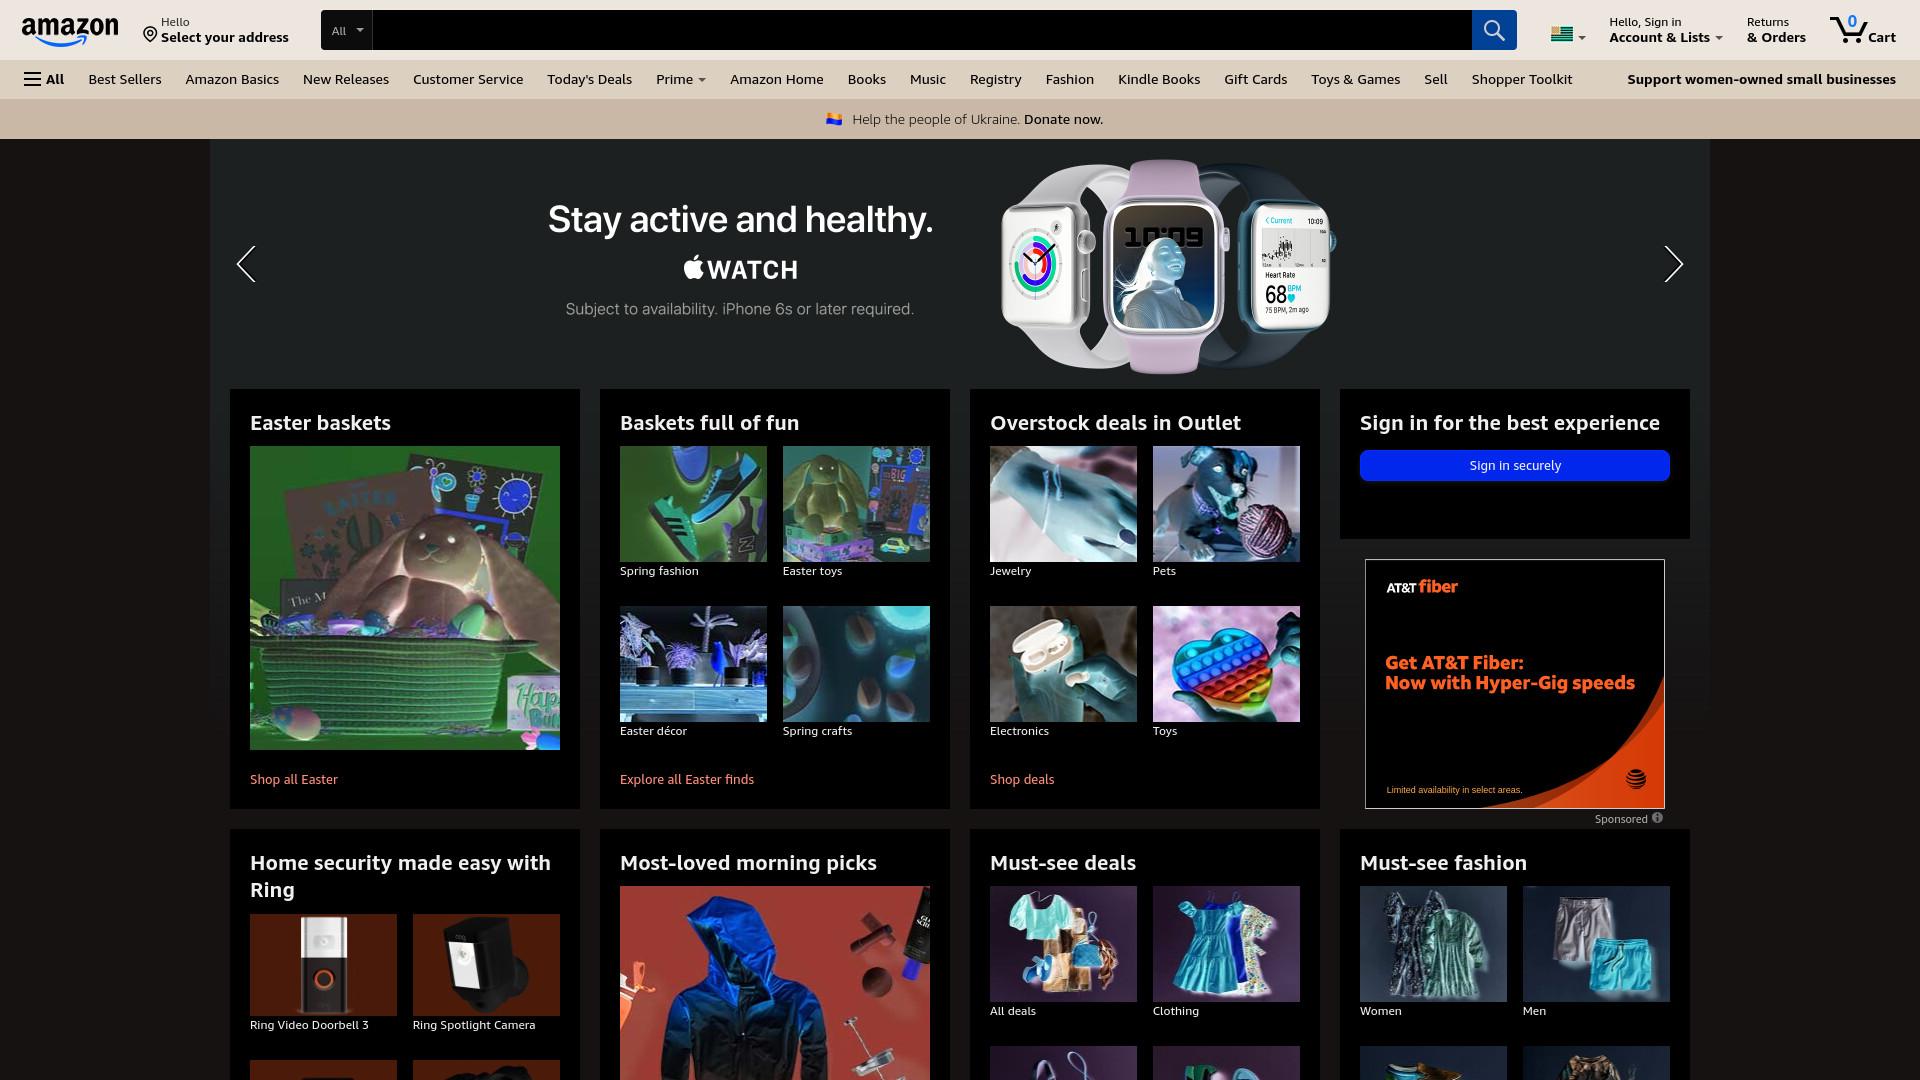Click the Ukraine flag icon
This screenshot has width=1920, height=1080.
(x=834, y=119)
